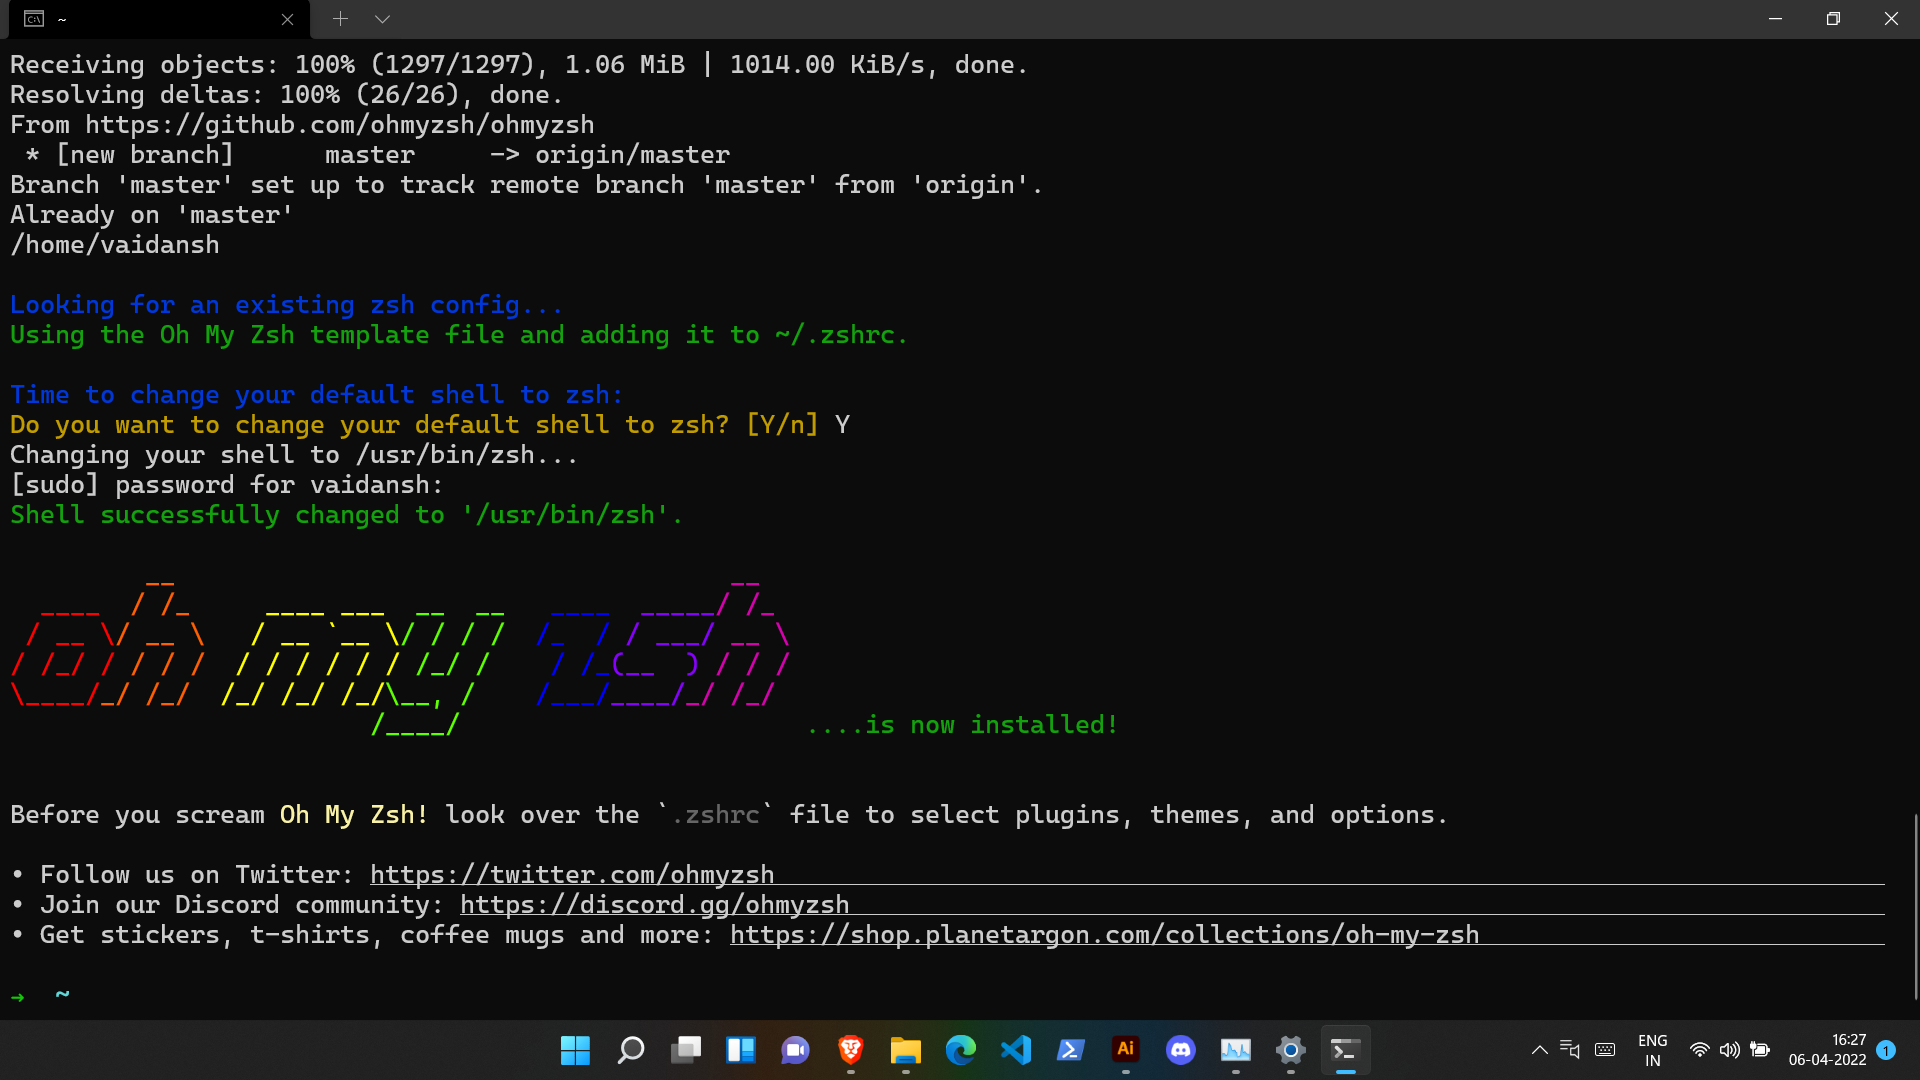Click the '....is now installed!' text
The image size is (1920, 1080).
click(962, 725)
